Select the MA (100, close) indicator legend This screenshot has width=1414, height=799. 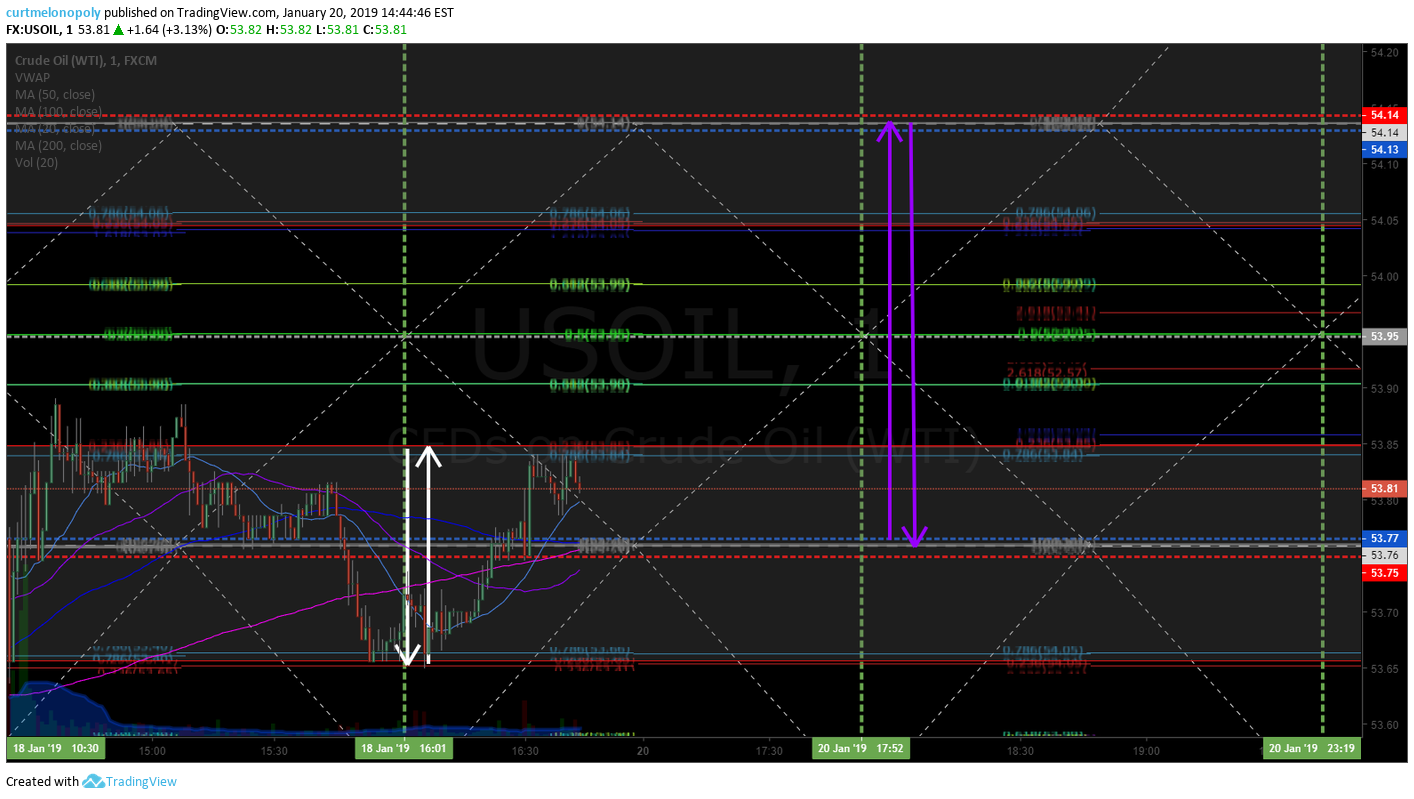(x=58, y=111)
